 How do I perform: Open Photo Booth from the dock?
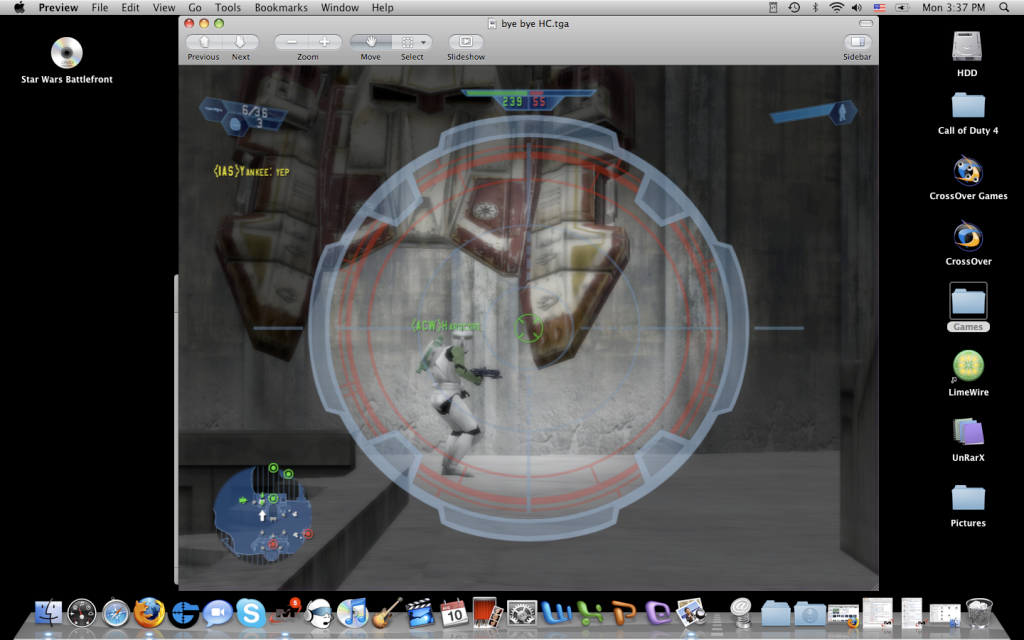[487, 613]
